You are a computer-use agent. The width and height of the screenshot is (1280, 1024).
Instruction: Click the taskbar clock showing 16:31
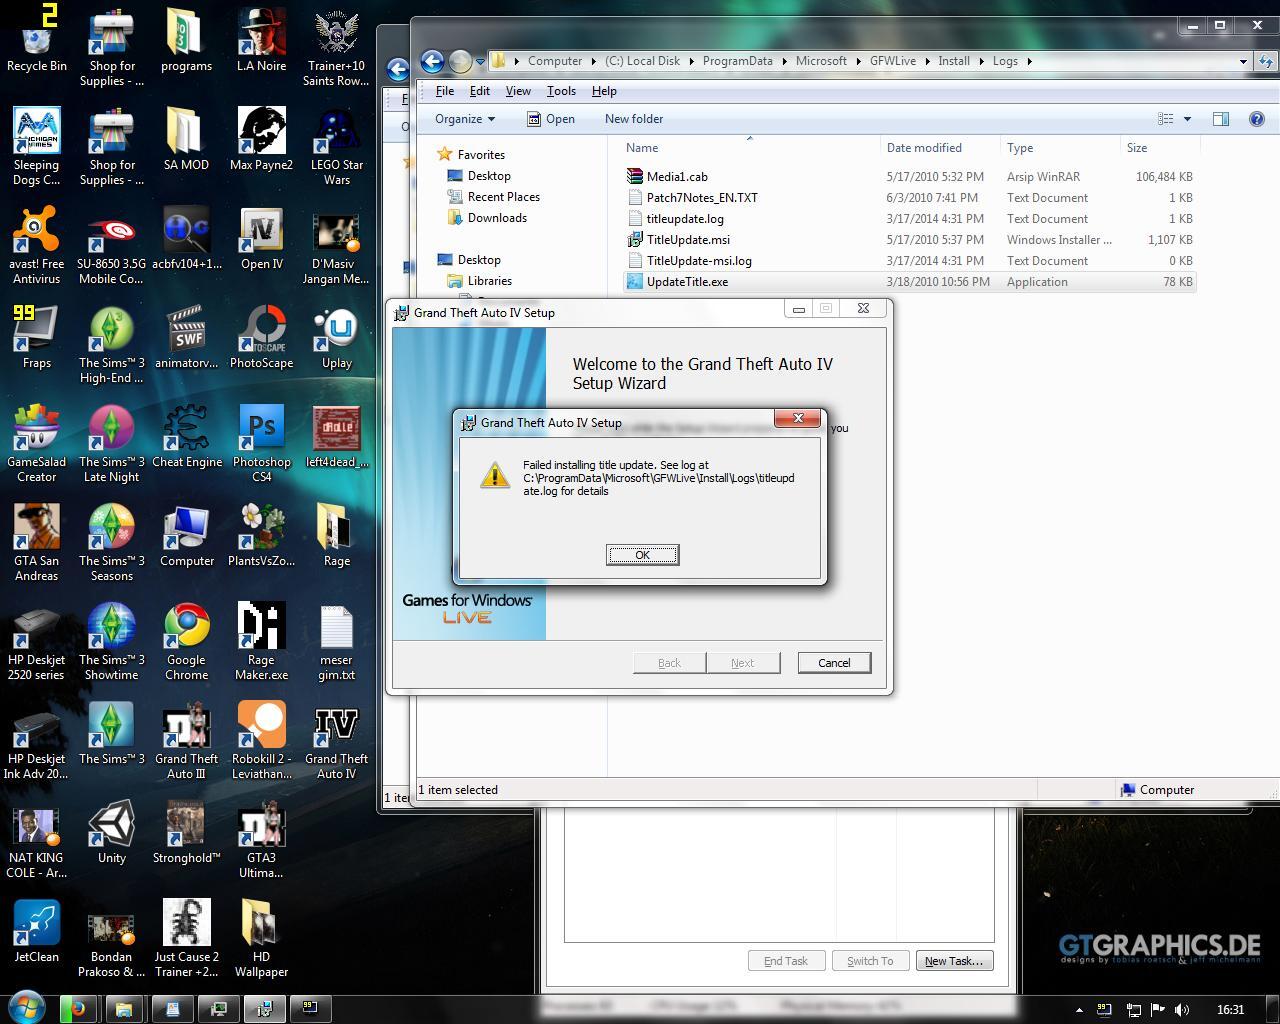click(1231, 1009)
